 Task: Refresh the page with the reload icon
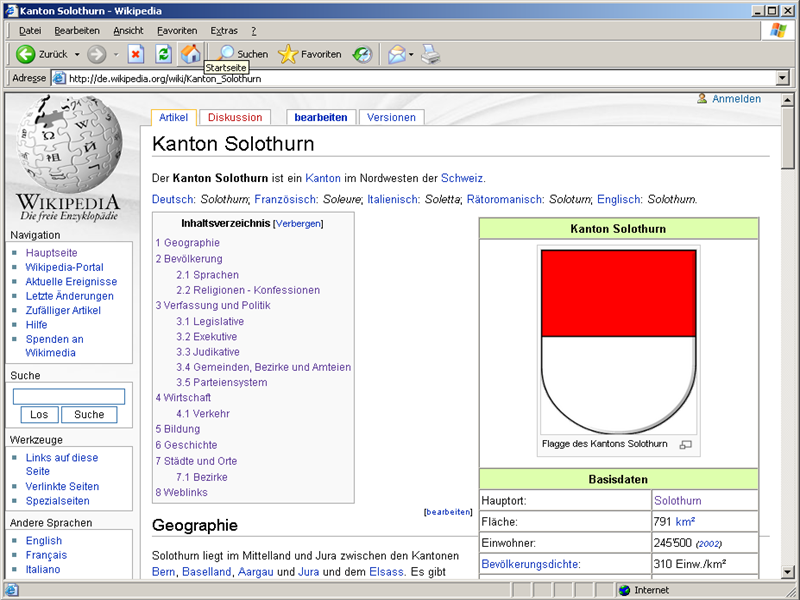click(x=163, y=54)
